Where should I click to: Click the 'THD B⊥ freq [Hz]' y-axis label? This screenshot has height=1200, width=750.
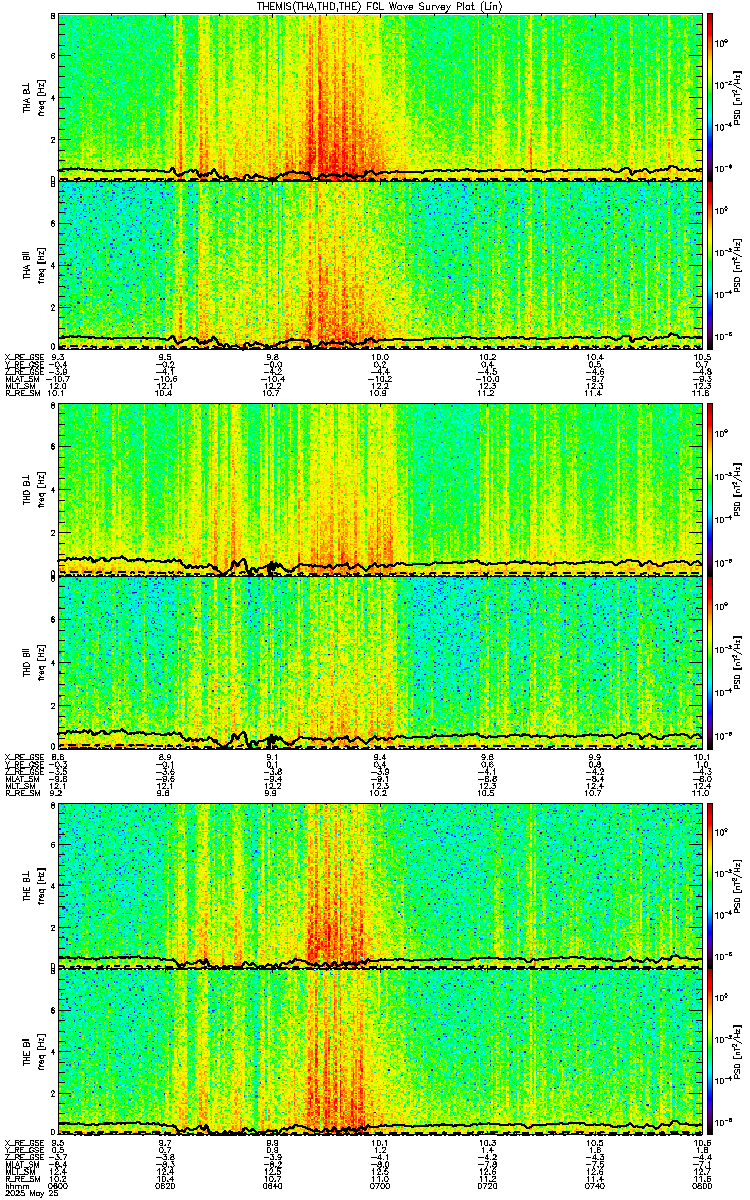[x=32, y=490]
